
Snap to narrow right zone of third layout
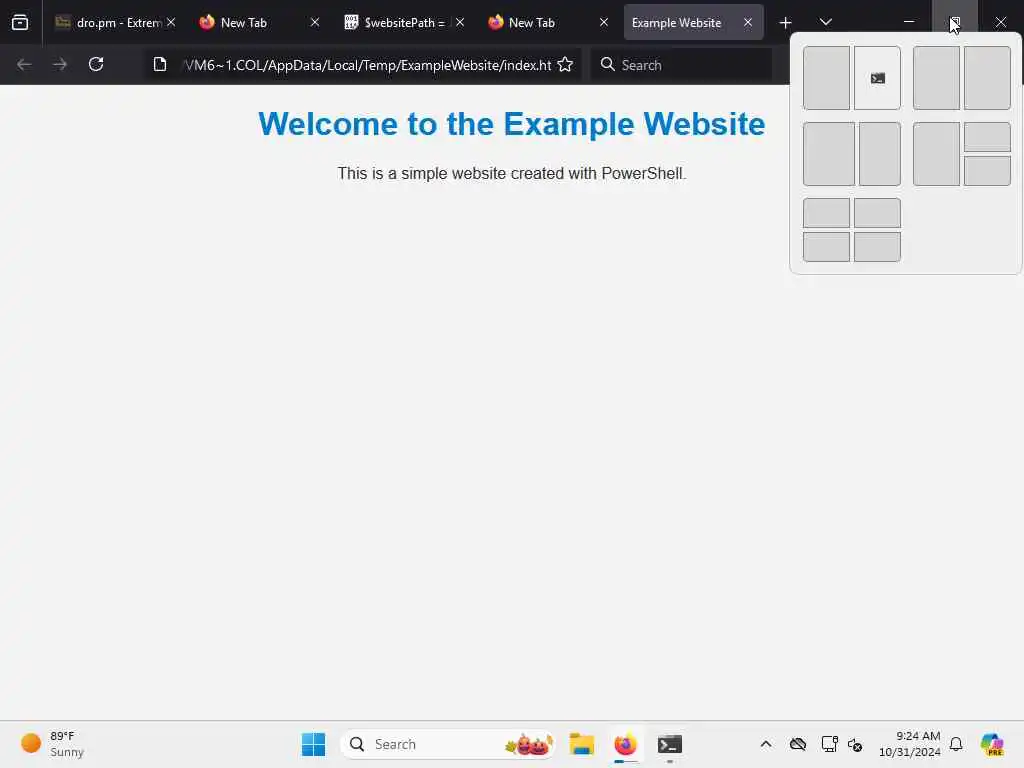pyautogui.click(x=880, y=154)
